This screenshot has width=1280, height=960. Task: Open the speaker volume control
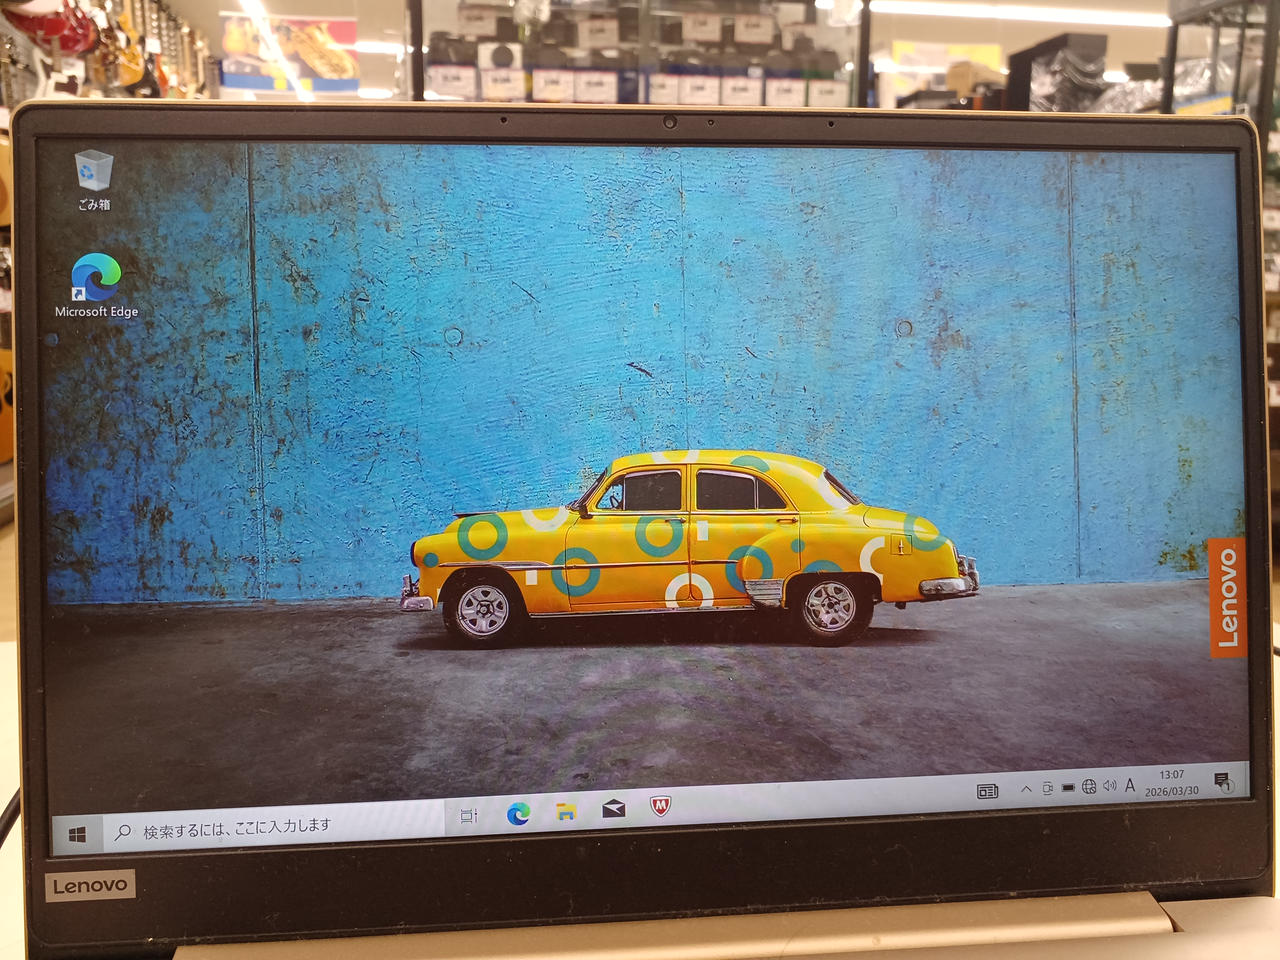1109,786
